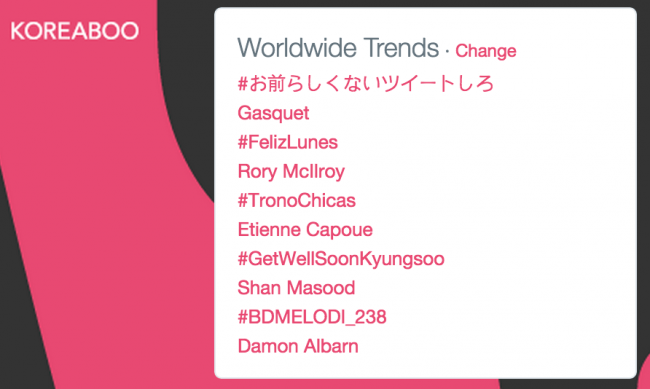Click the Change link beside Worldwide Trends
650x389 pixels.
pos(485,51)
